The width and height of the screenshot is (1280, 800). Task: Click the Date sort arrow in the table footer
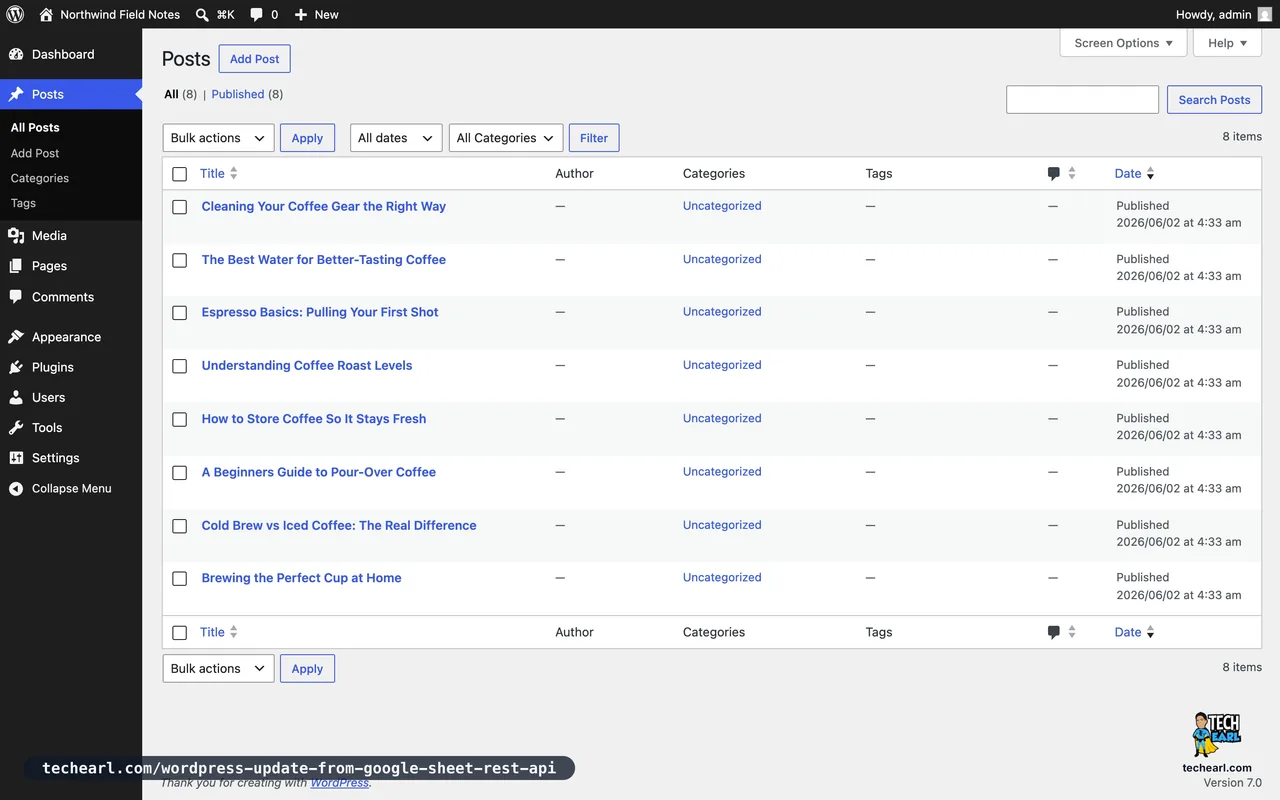click(1150, 632)
